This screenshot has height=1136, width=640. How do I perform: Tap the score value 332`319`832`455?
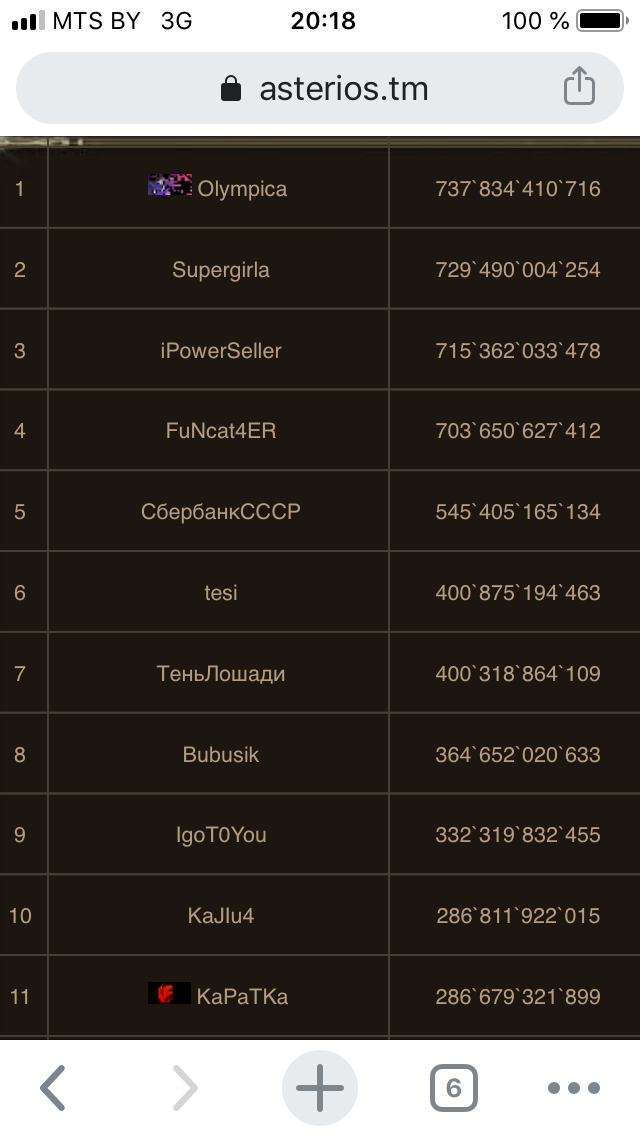tap(518, 835)
